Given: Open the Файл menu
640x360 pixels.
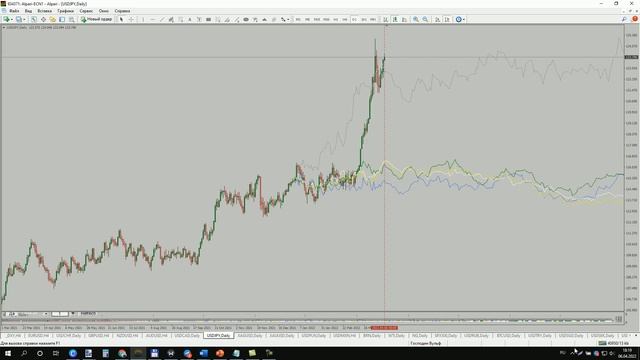Looking at the screenshot, I should tap(14, 11).
